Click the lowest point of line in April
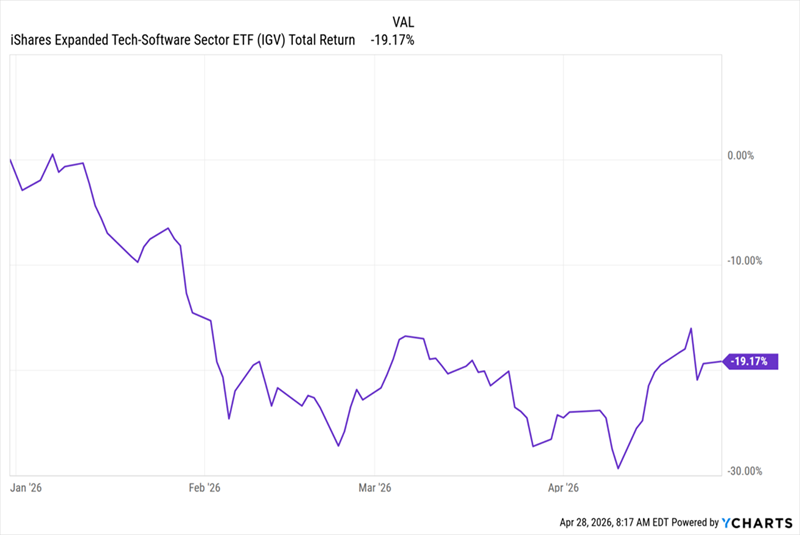Image resolution: width=800 pixels, height=535 pixels. tap(618, 467)
